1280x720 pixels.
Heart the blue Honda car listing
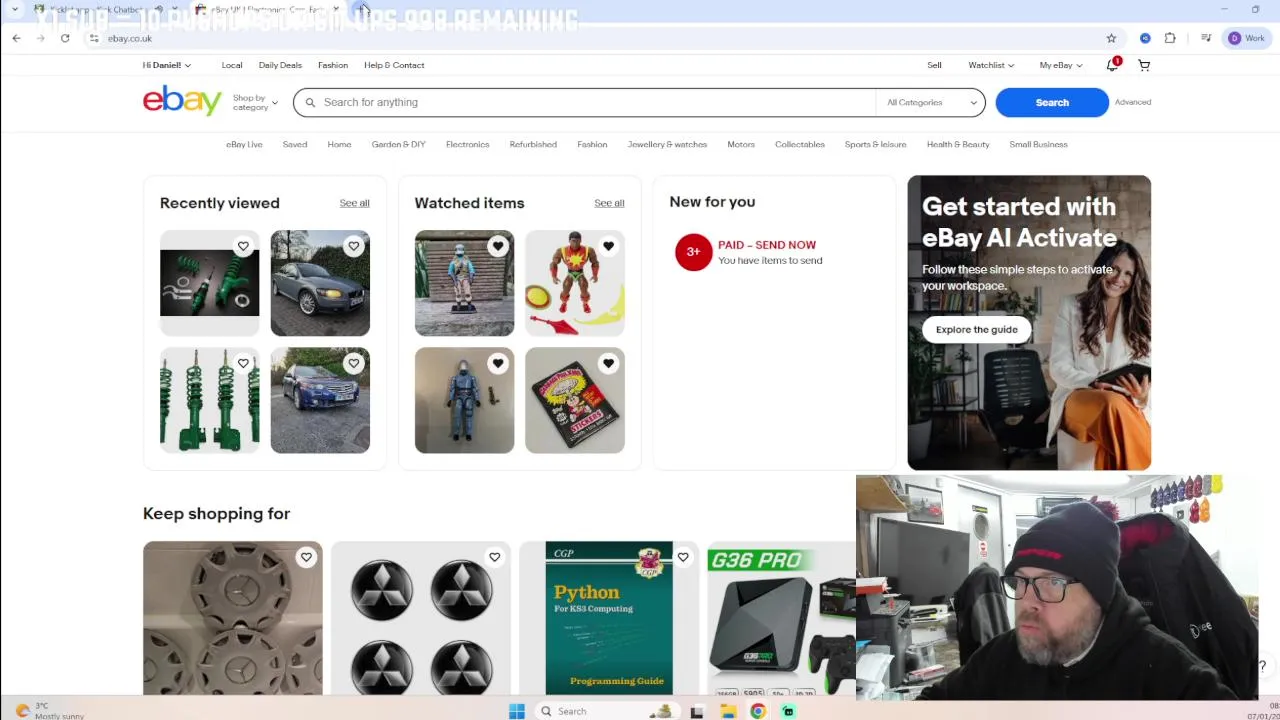pyautogui.click(x=353, y=363)
